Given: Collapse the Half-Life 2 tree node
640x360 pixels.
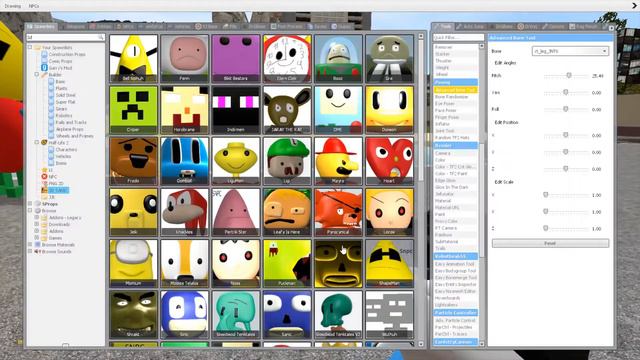Looking at the screenshot, I should pyautogui.click(x=37, y=142).
